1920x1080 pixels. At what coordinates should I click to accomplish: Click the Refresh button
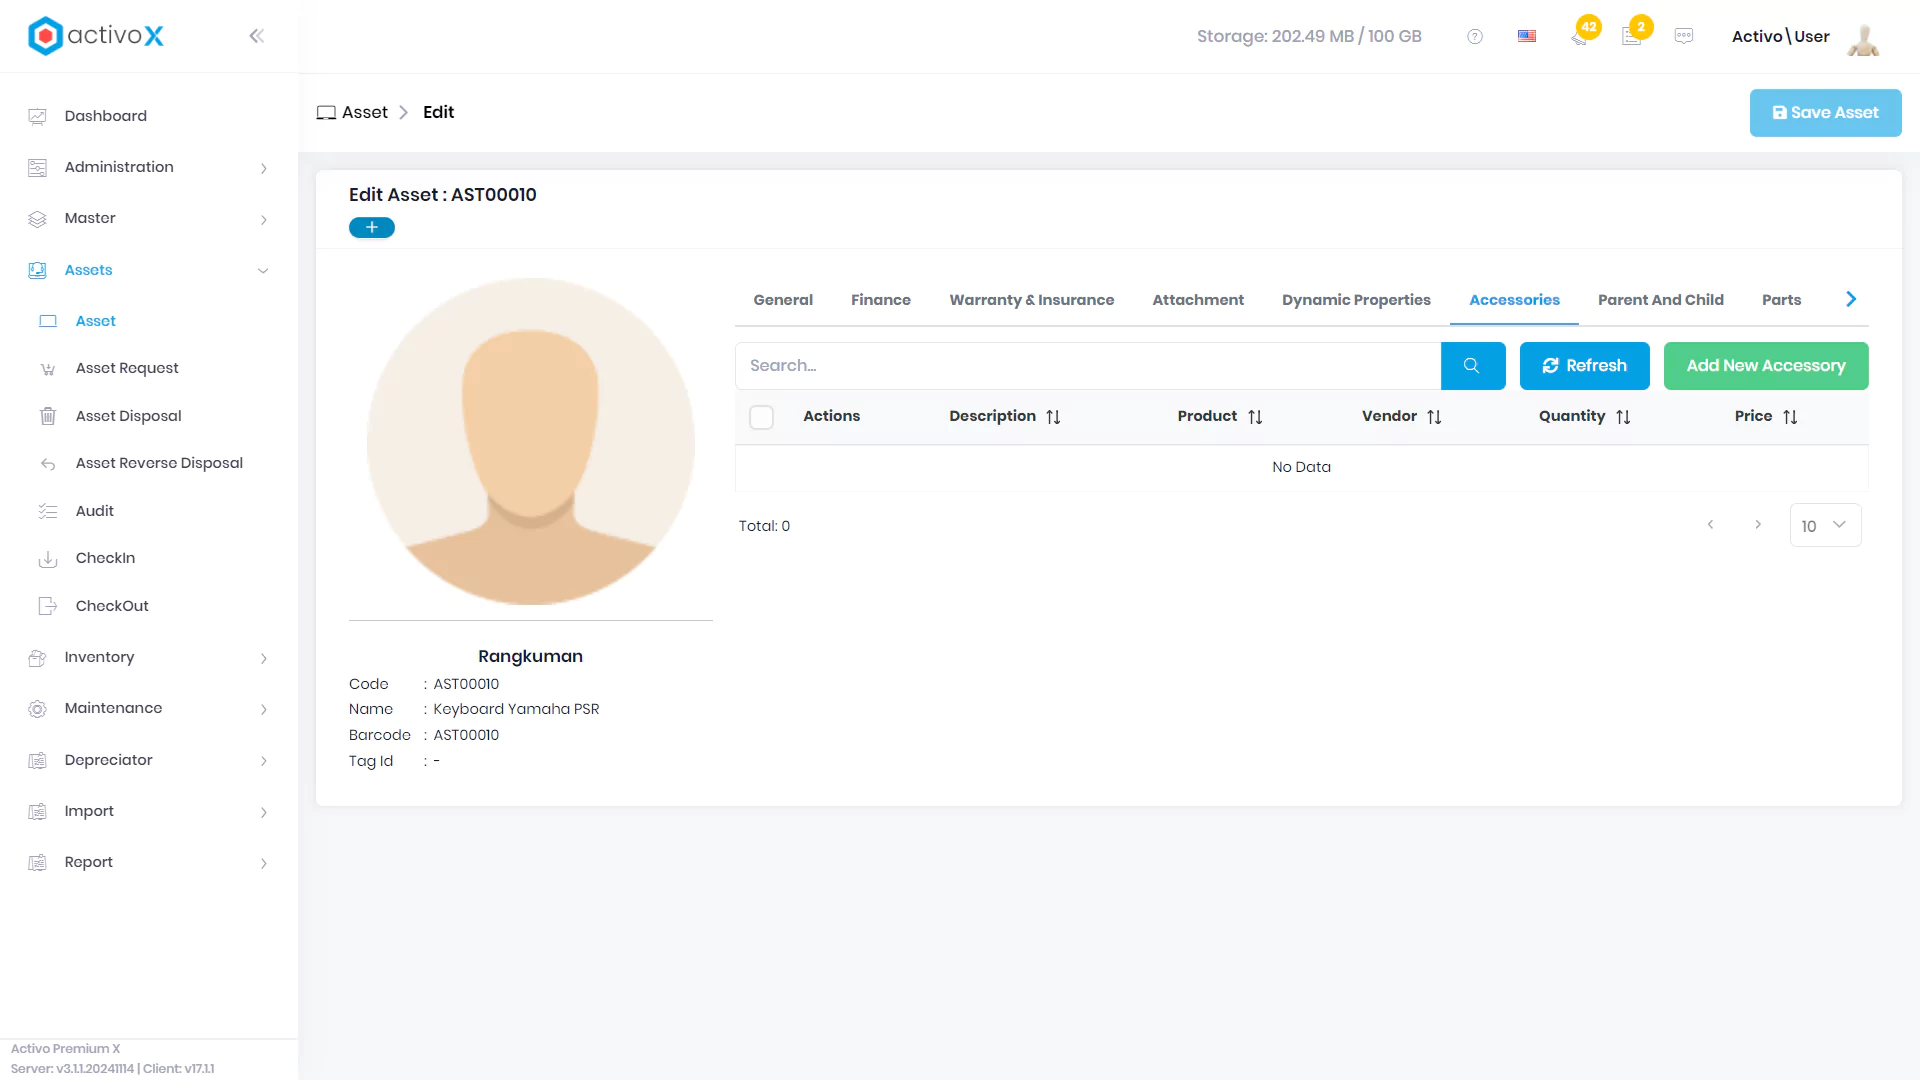[x=1585, y=366]
